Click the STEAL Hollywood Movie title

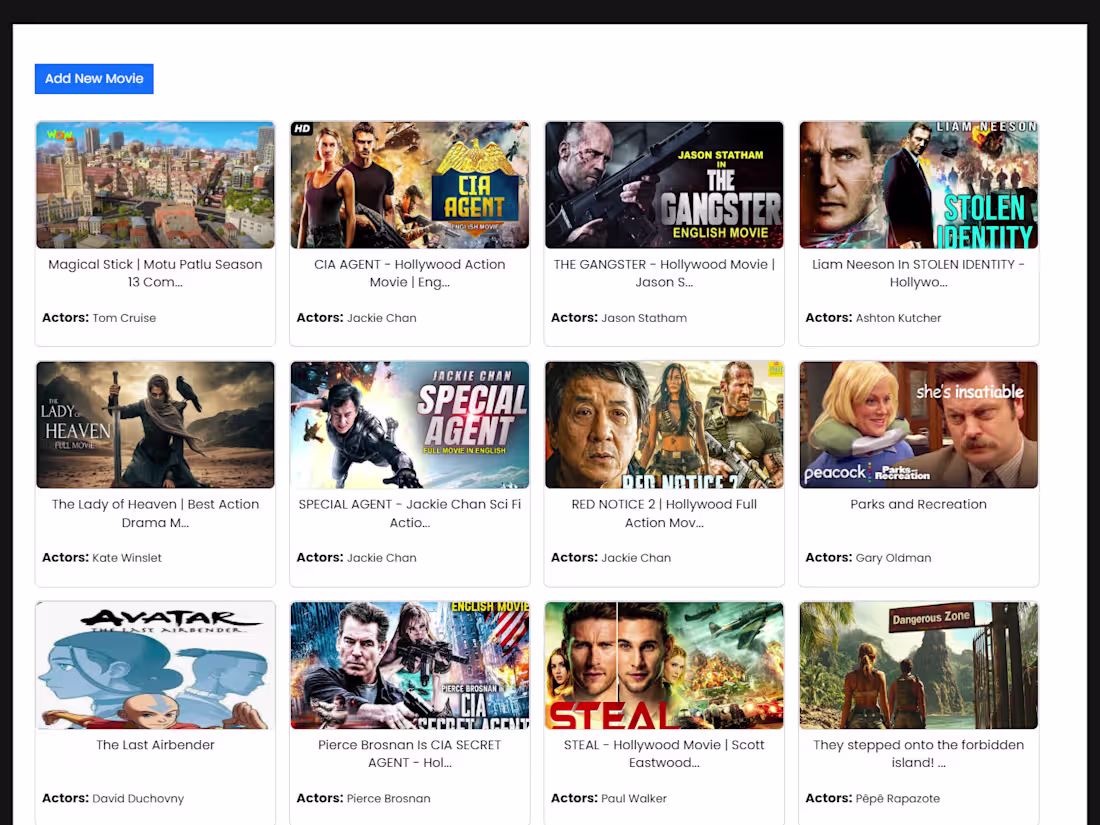point(663,753)
